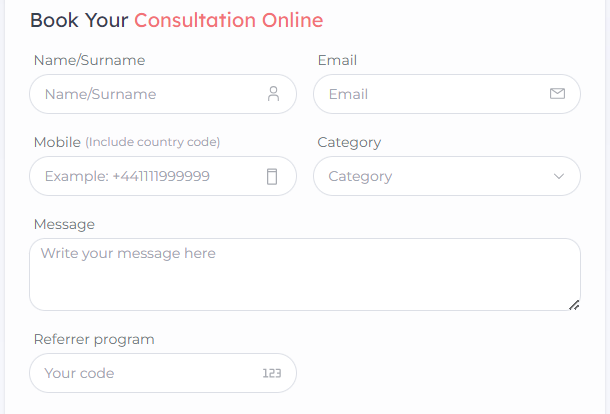Click the phone icon in Mobile field
The width and height of the screenshot is (610, 414).
click(272, 176)
